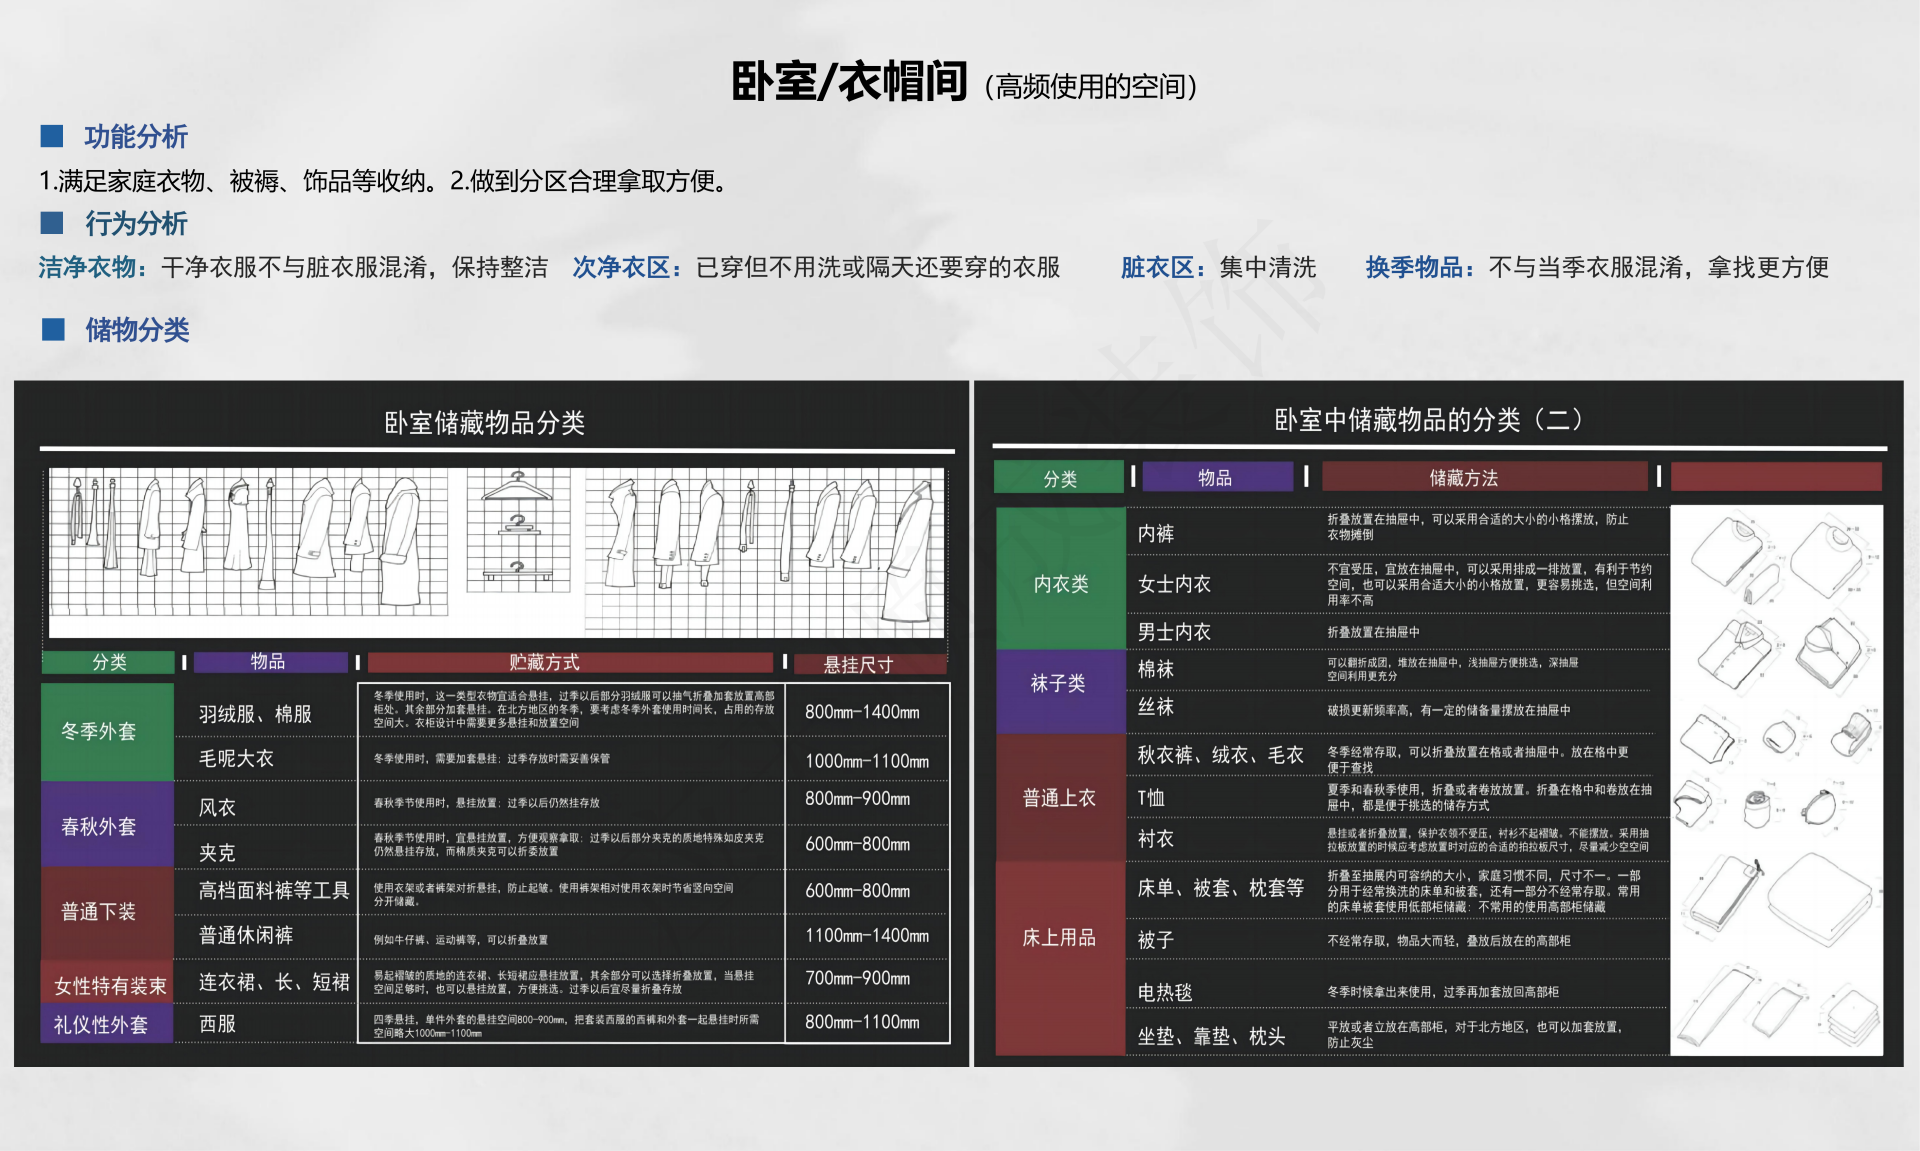Click the stacked folded duvet illustration

(1821, 898)
